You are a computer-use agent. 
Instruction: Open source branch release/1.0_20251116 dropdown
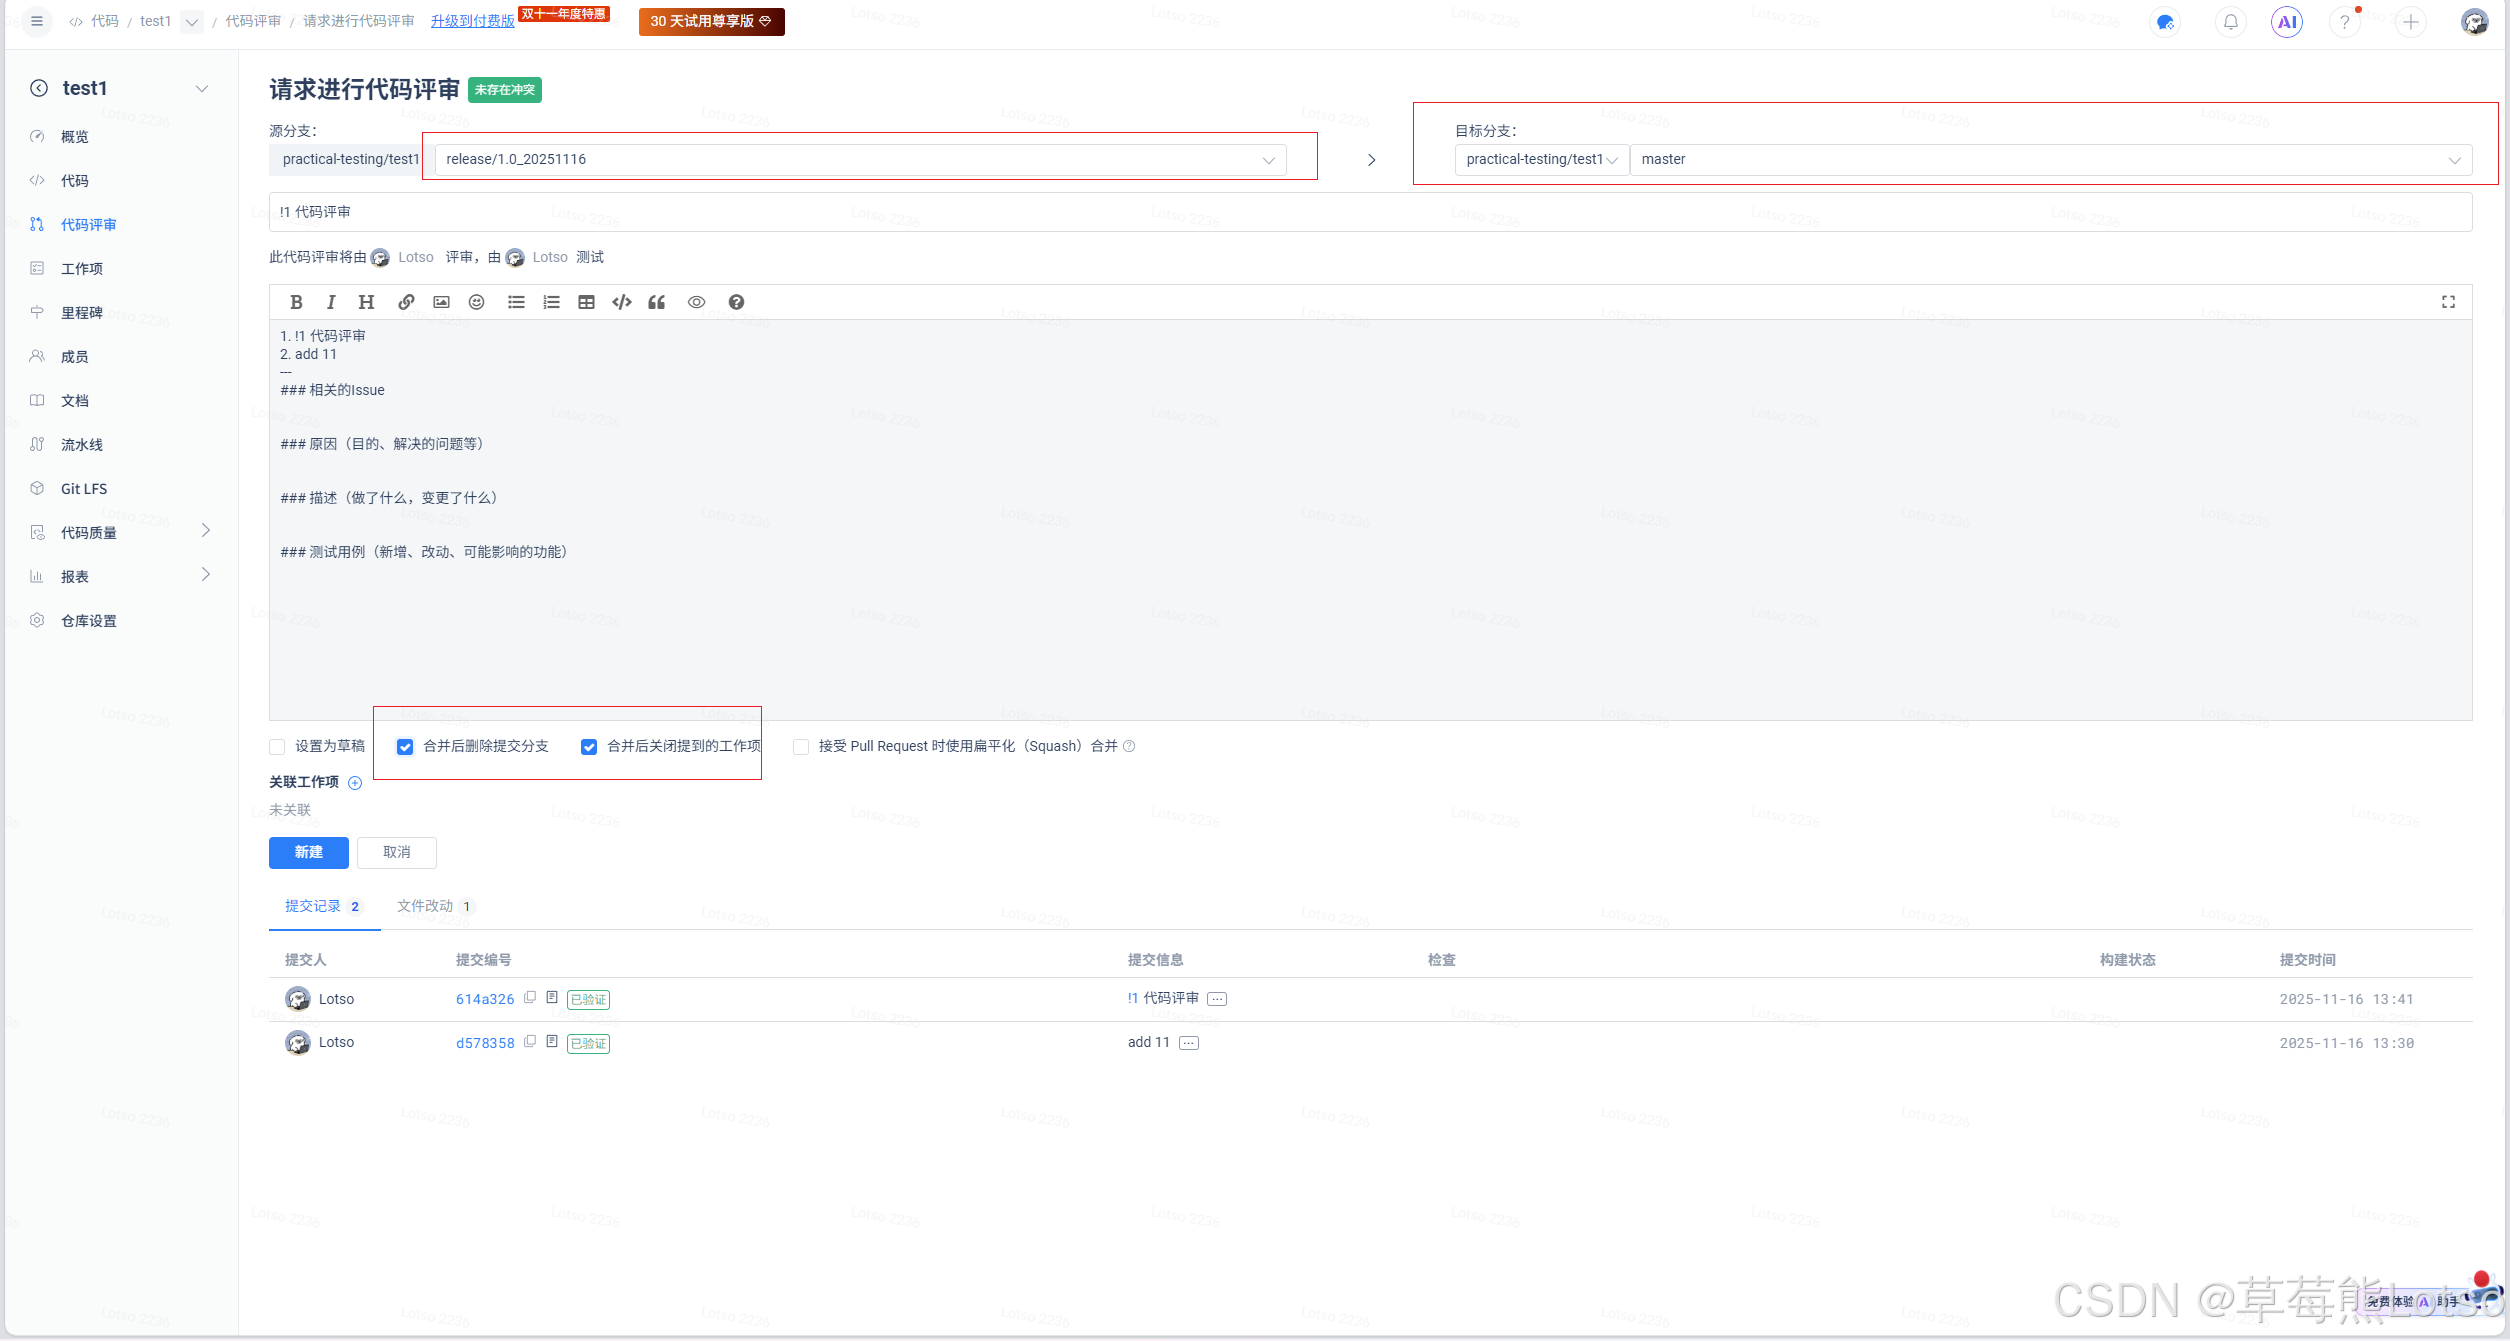coord(860,160)
